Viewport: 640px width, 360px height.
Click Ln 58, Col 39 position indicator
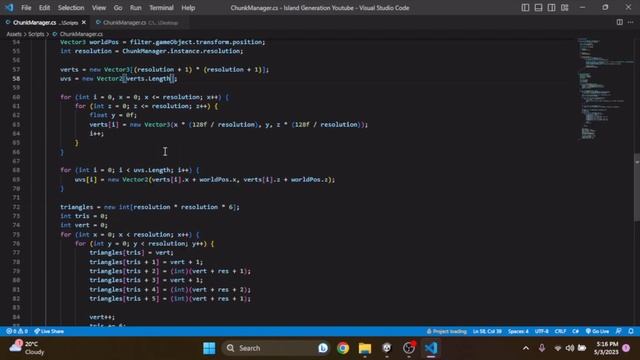pyautogui.click(x=487, y=331)
